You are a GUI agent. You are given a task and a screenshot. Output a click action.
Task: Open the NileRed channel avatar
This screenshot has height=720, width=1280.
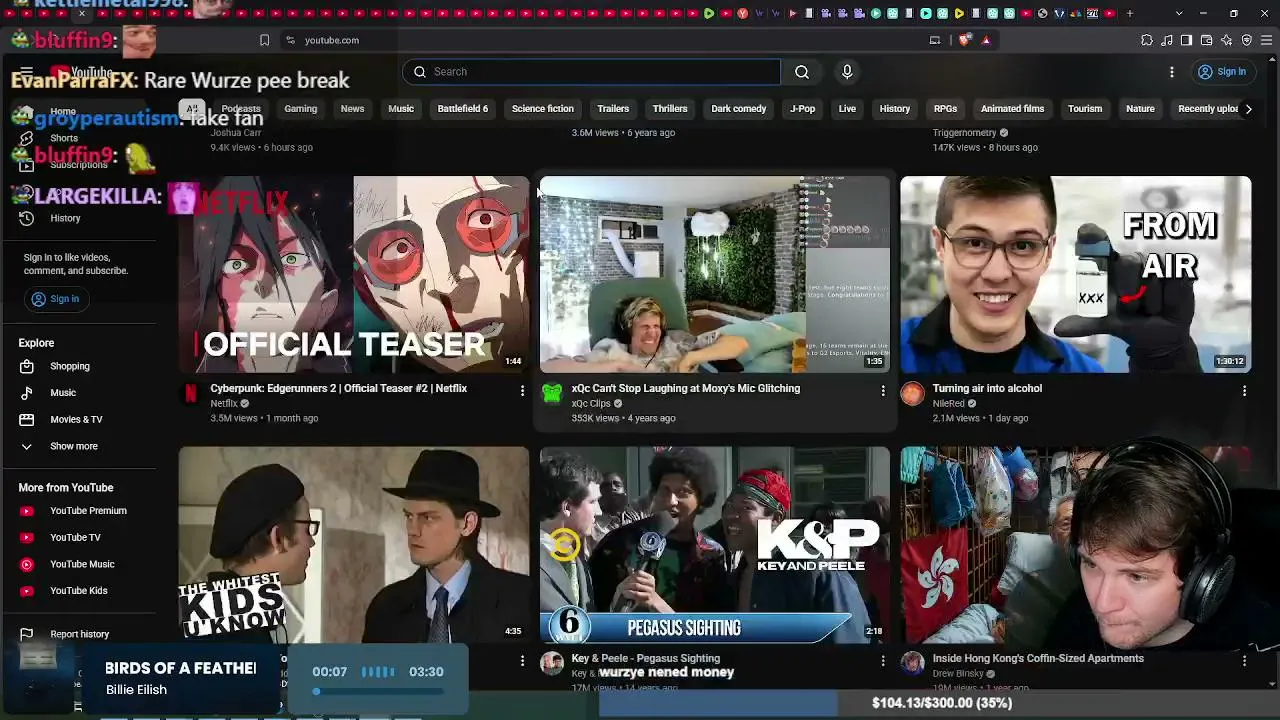coord(912,394)
